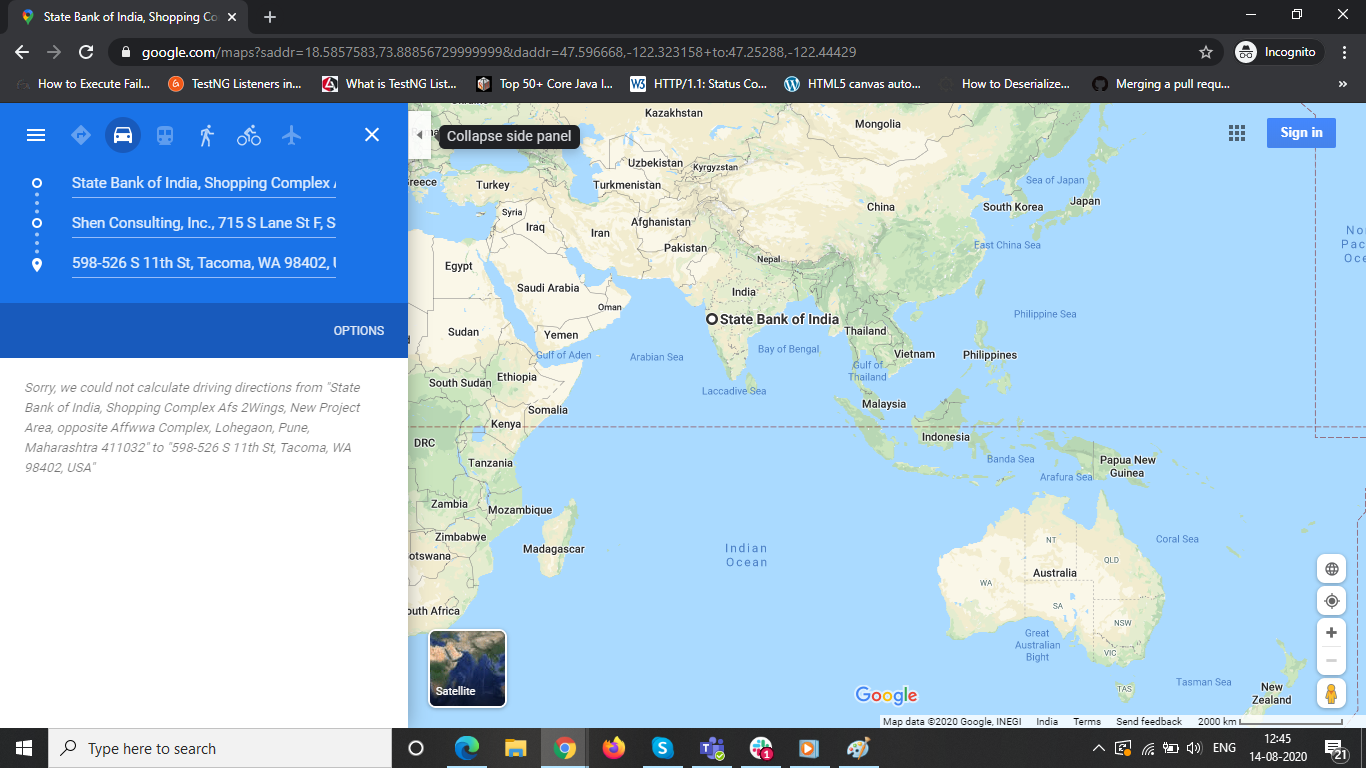
Task: Open 'How to Deserialize...' bookmark
Action: point(1006,84)
